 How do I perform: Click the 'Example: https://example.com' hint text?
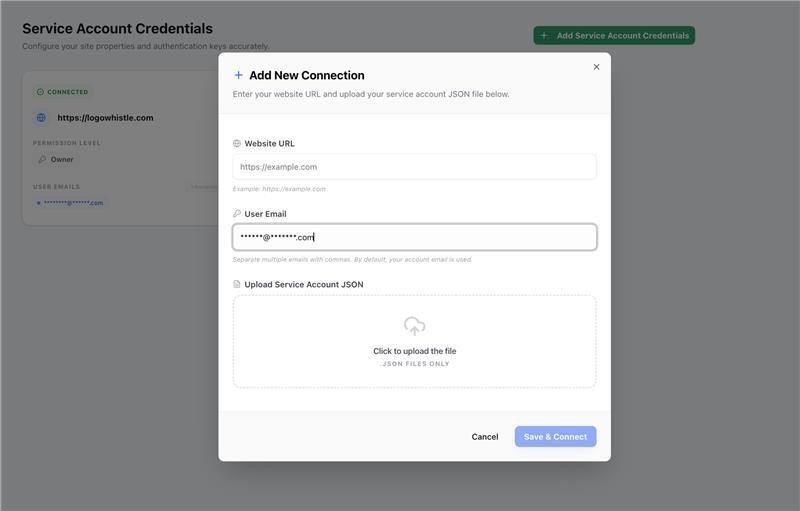pos(279,189)
